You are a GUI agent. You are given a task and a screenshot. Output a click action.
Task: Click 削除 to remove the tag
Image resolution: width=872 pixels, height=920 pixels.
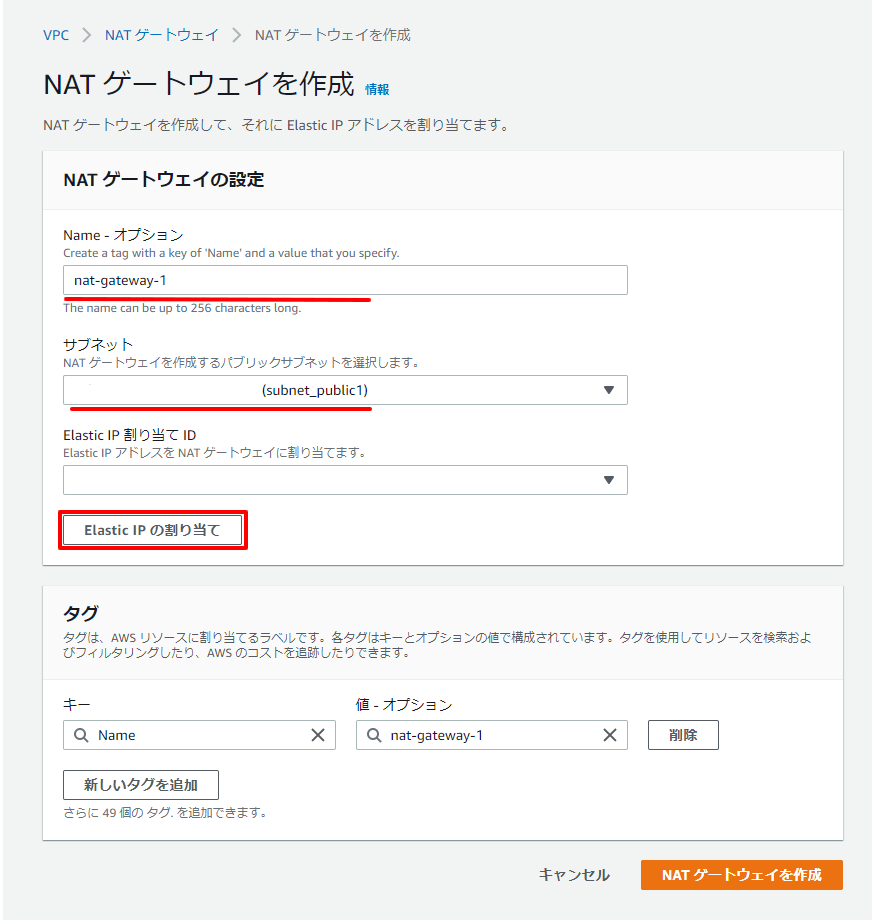coord(683,735)
